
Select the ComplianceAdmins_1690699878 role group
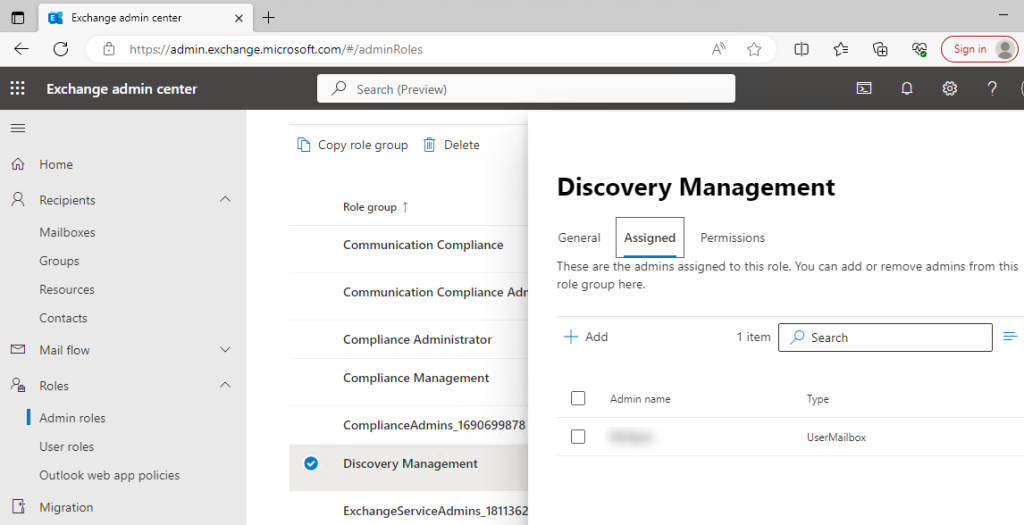[x=434, y=425]
